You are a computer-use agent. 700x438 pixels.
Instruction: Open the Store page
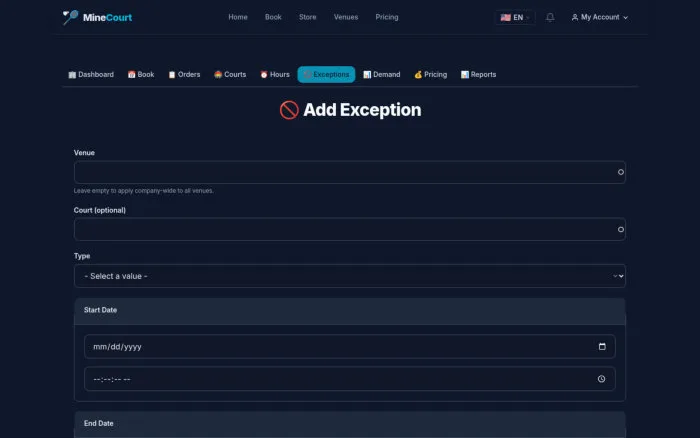click(x=308, y=17)
